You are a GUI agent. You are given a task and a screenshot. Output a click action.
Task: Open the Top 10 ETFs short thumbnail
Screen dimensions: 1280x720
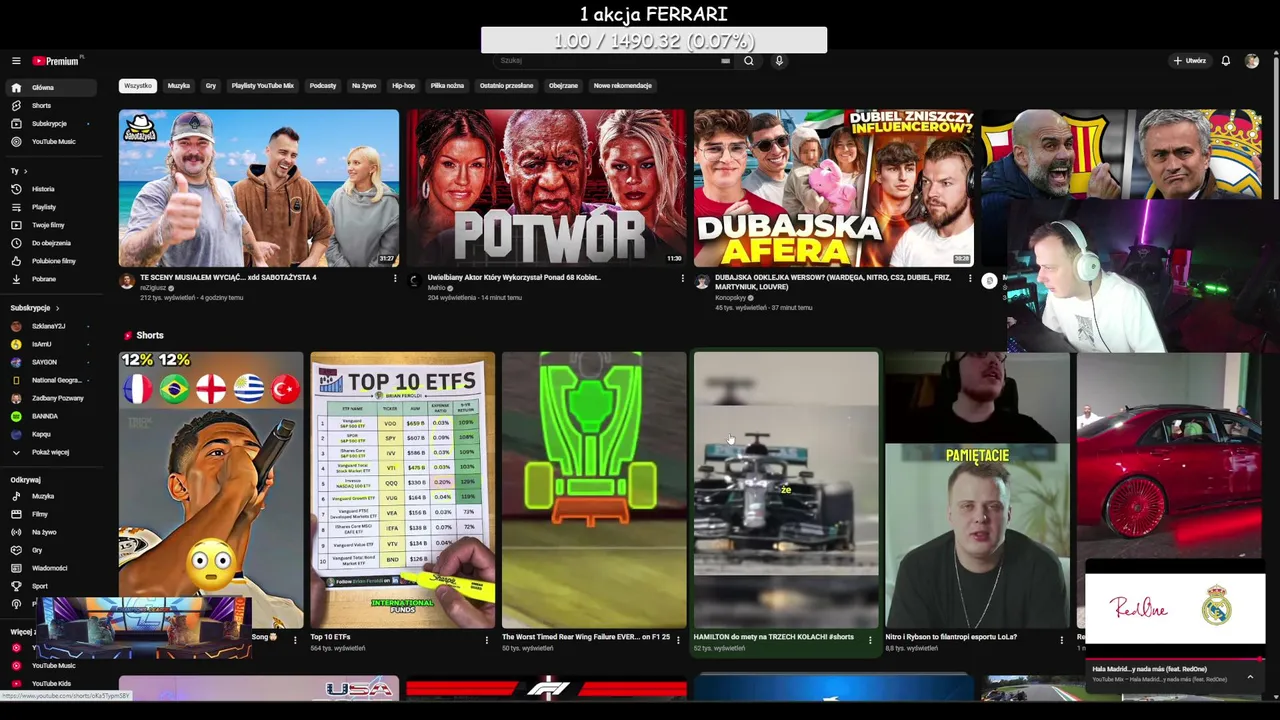(402, 489)
